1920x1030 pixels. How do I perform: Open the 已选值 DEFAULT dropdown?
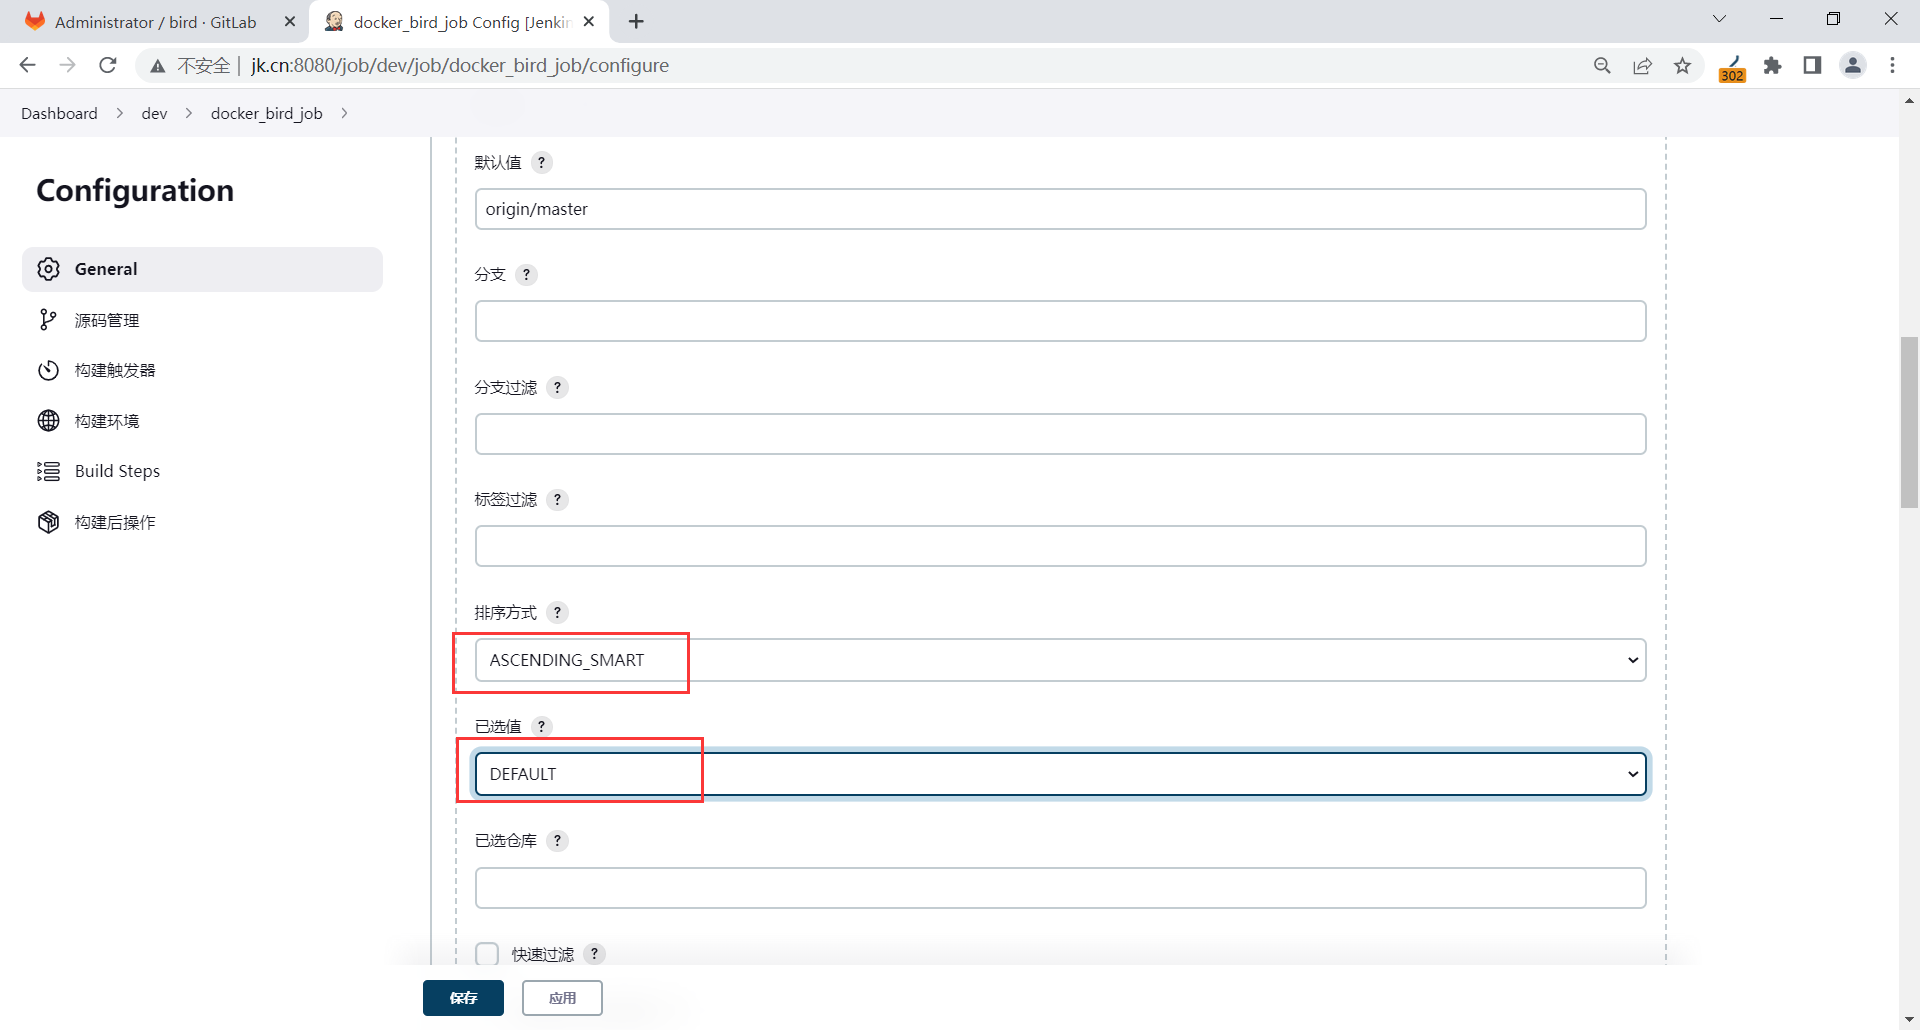(x=1060, y=774)
